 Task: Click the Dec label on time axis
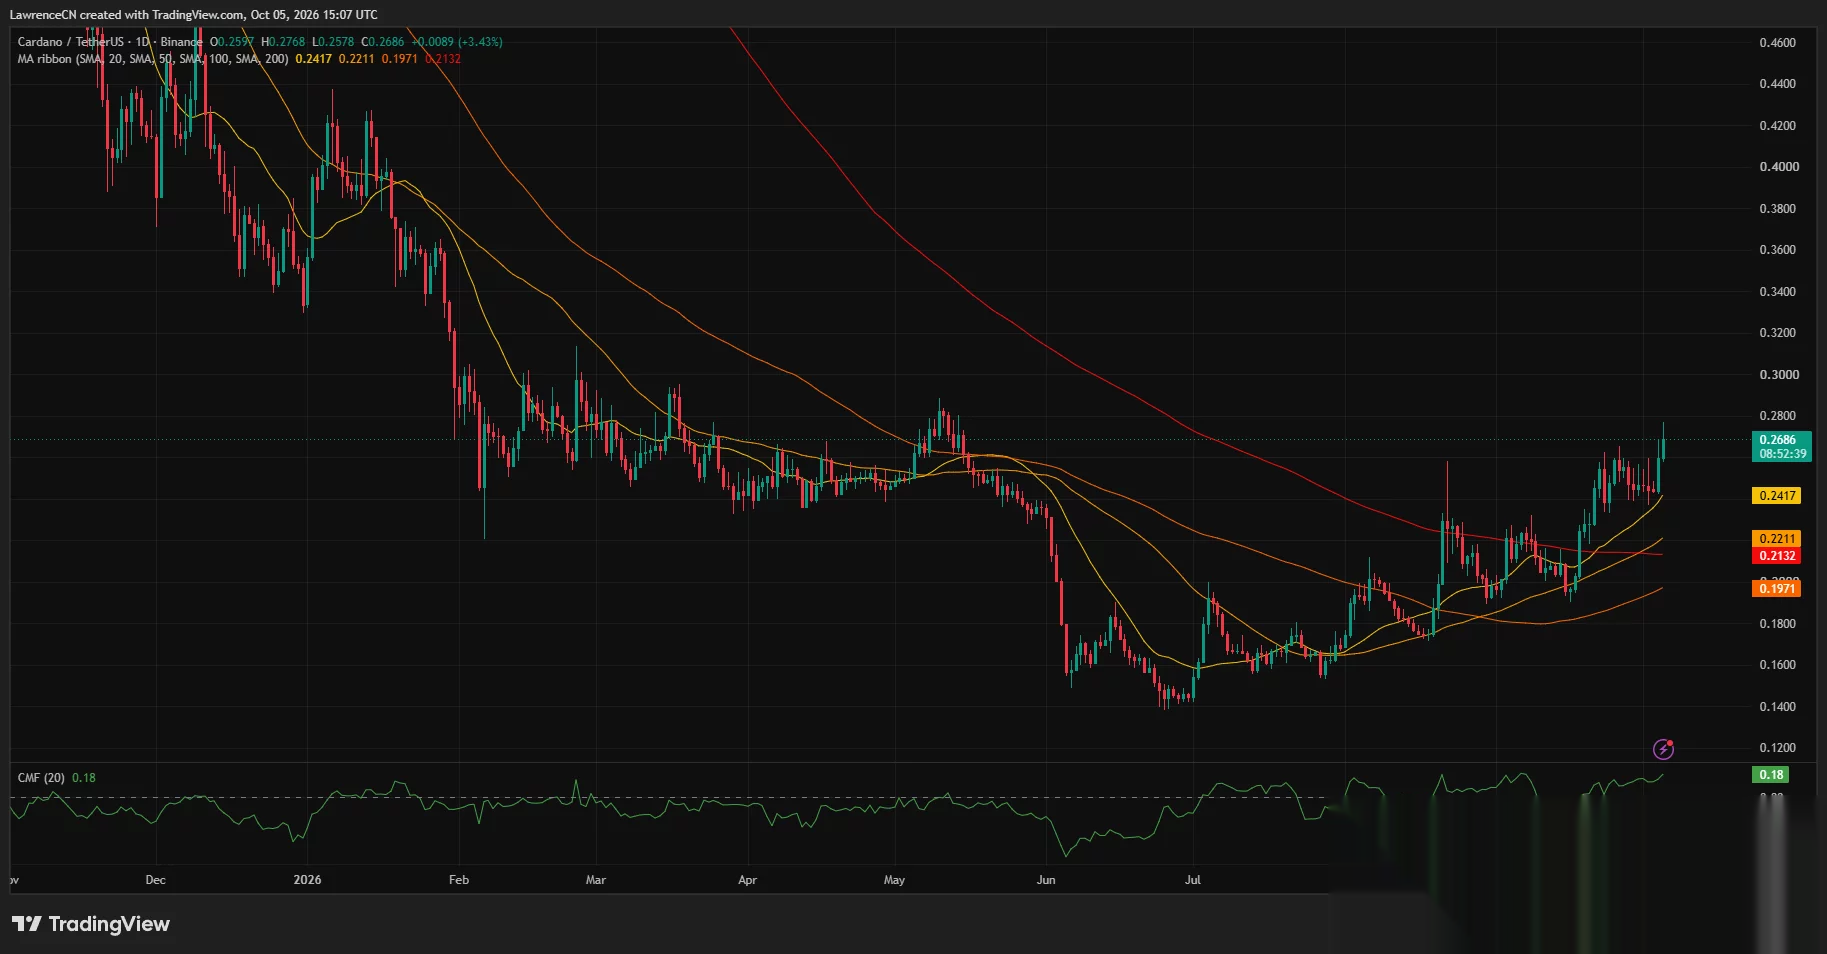(x=155, y=880)
